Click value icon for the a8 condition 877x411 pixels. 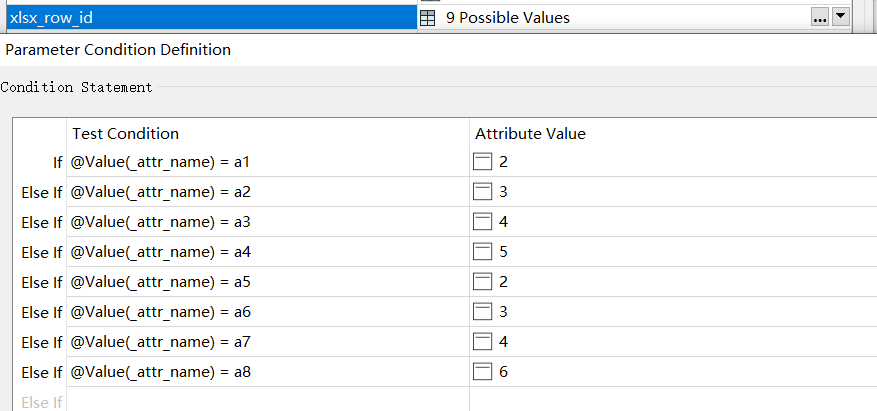point(483,372)
